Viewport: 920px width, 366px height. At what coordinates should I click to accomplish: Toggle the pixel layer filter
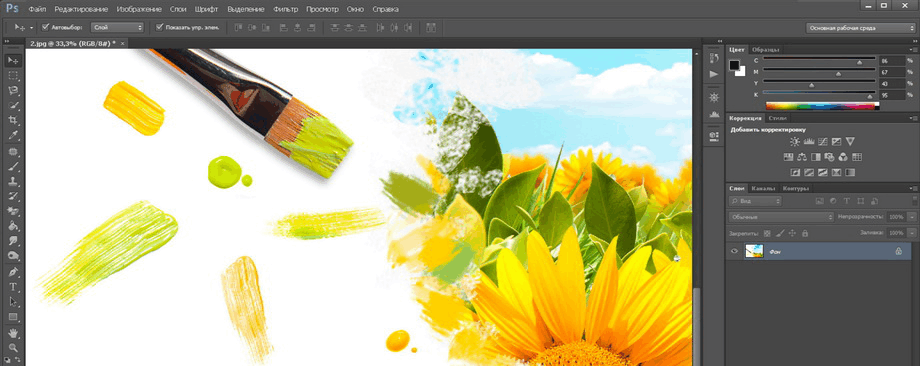[x=820, y=201]
